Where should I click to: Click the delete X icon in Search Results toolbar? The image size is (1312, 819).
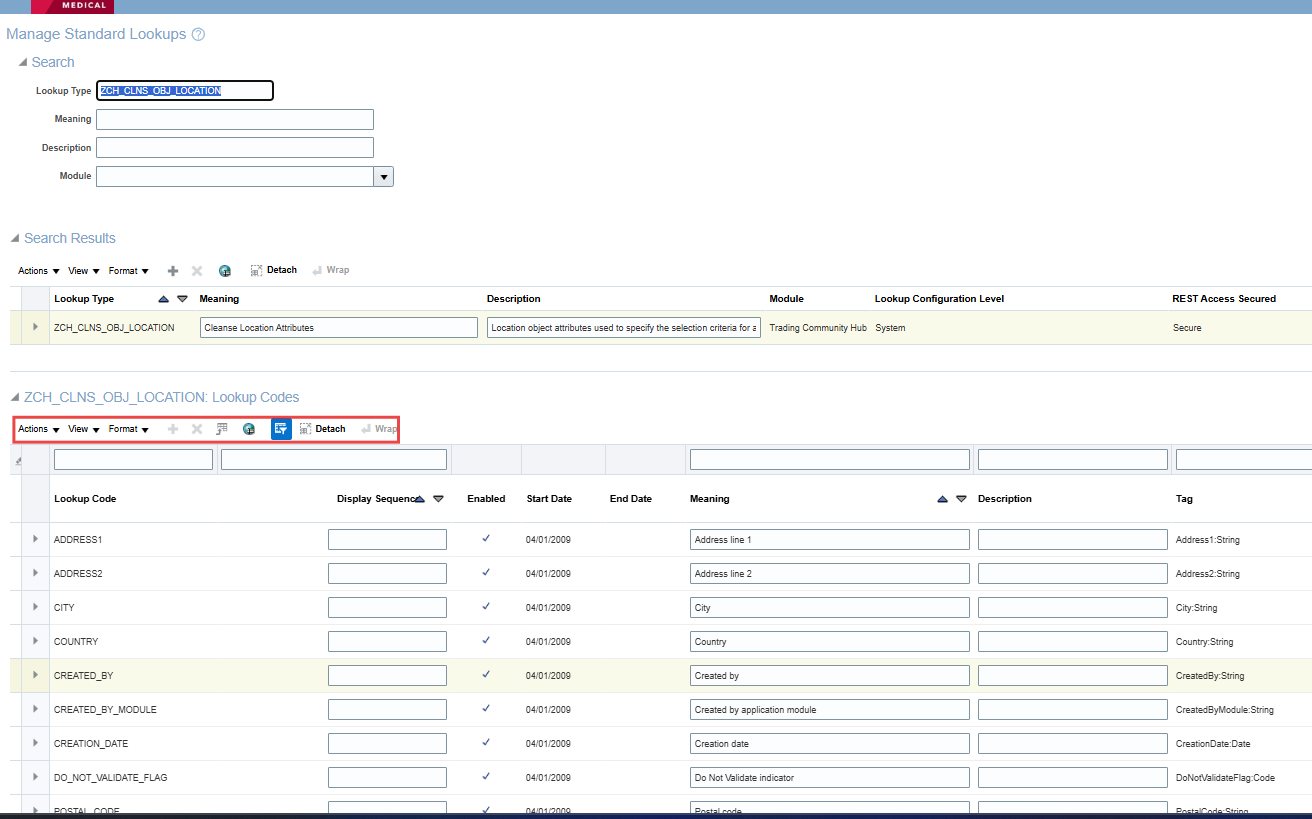(197, 270)
